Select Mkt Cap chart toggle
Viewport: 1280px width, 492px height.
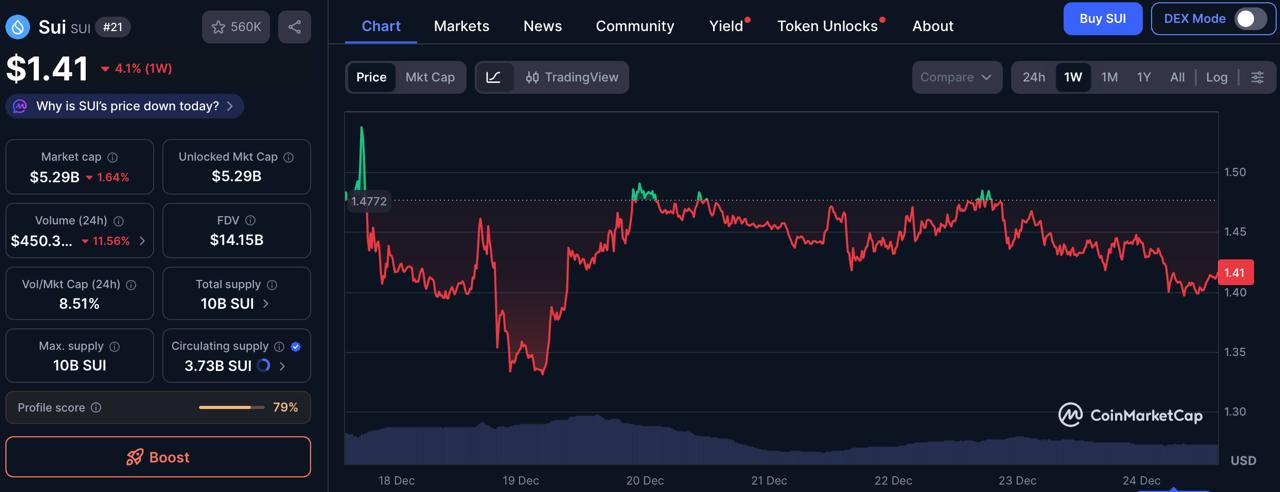point(430,77)
